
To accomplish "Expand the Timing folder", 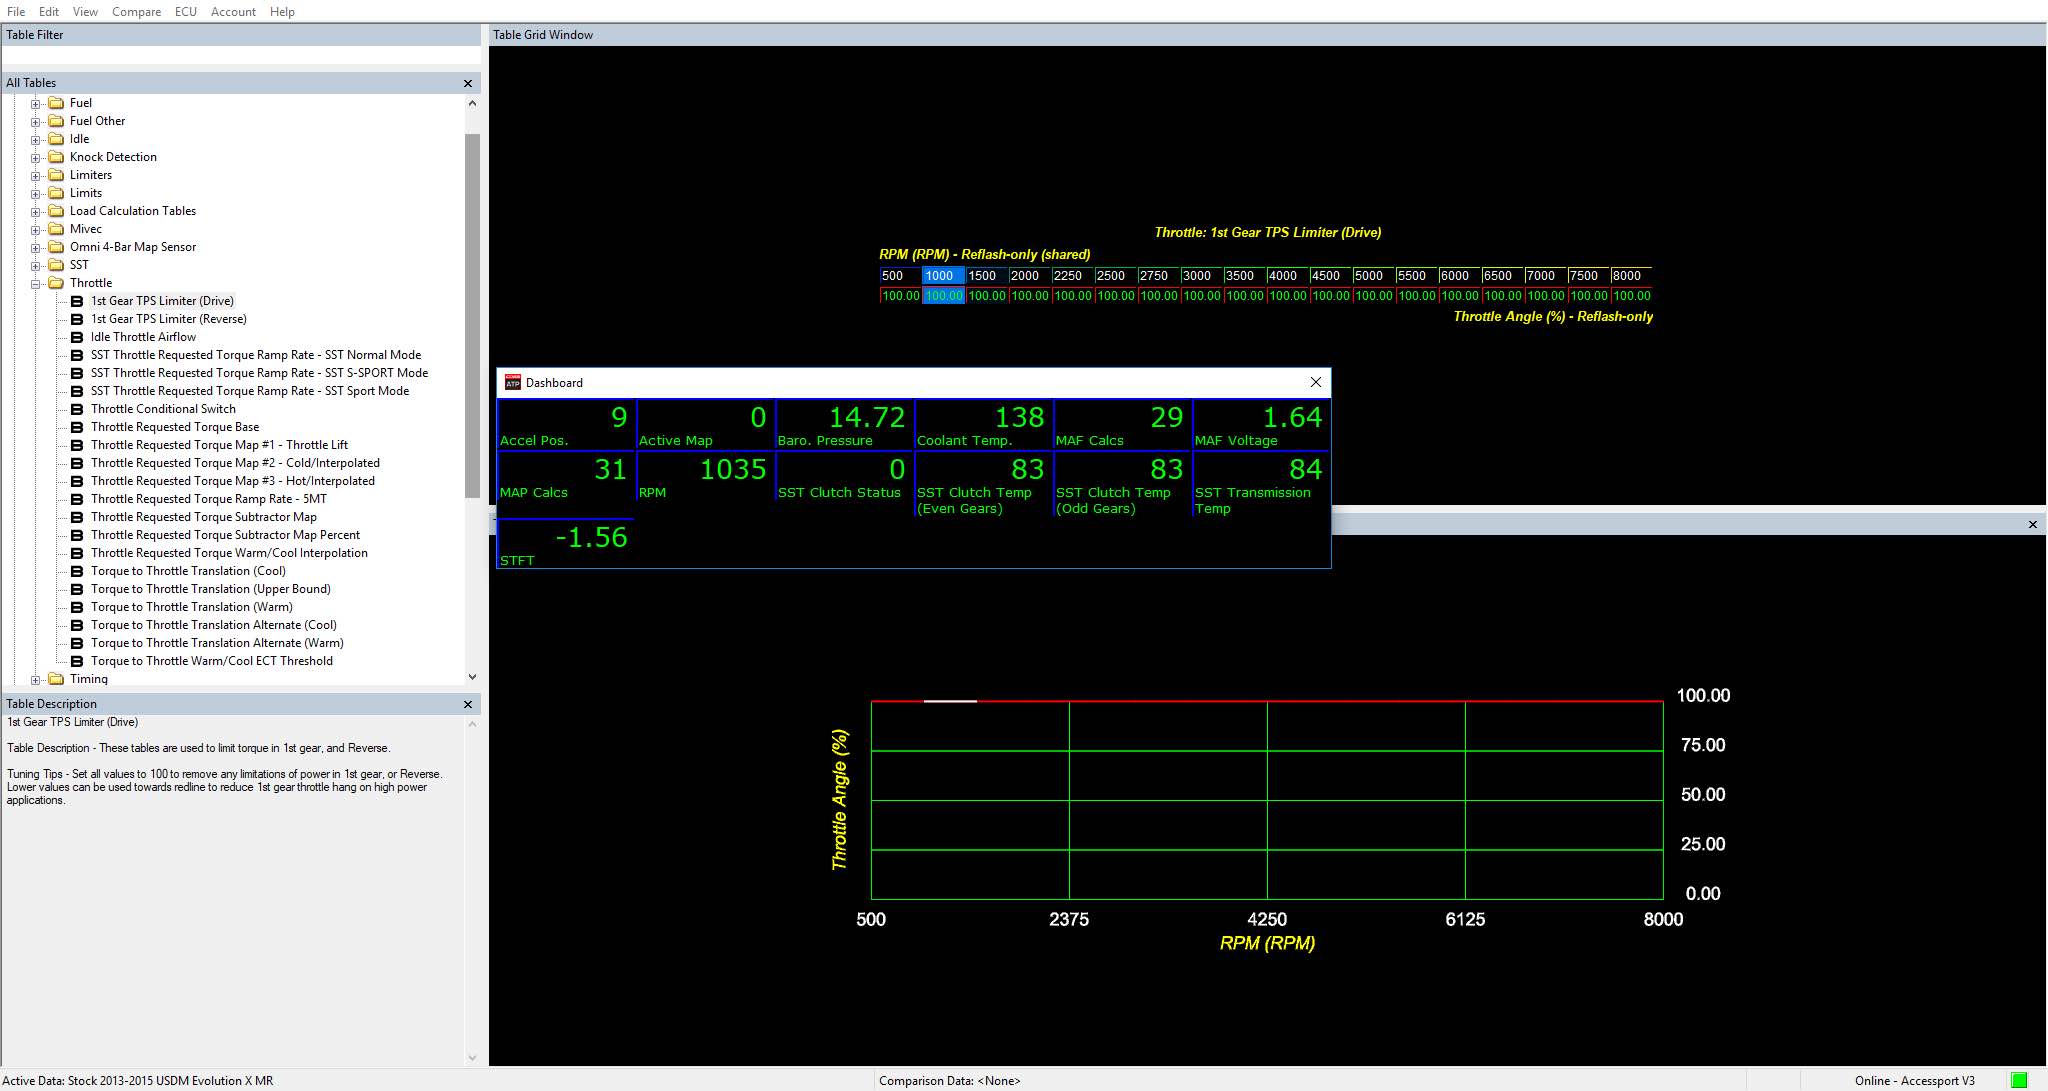I will (36, 680).
